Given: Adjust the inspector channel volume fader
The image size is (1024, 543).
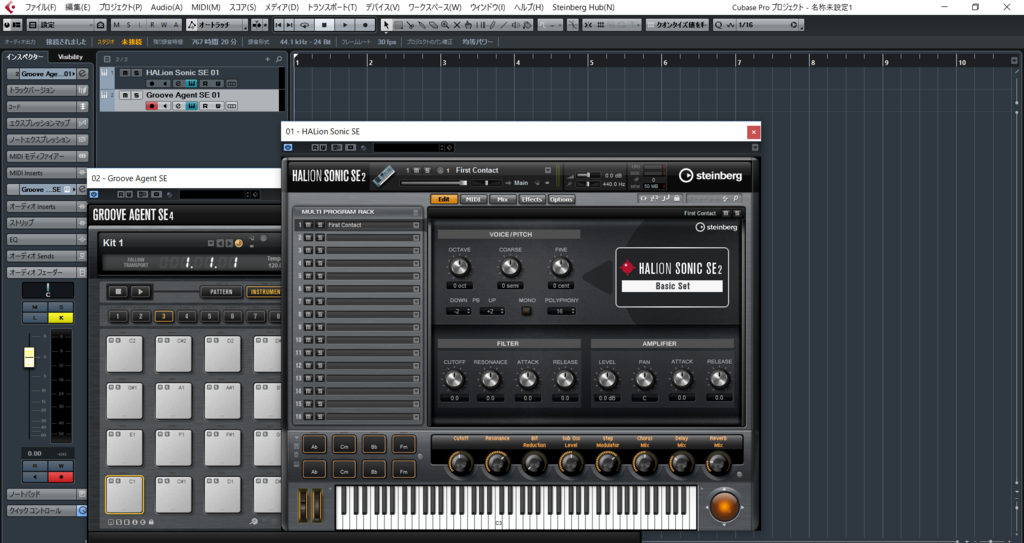Looking at the screenshot, I should [29, 357].
